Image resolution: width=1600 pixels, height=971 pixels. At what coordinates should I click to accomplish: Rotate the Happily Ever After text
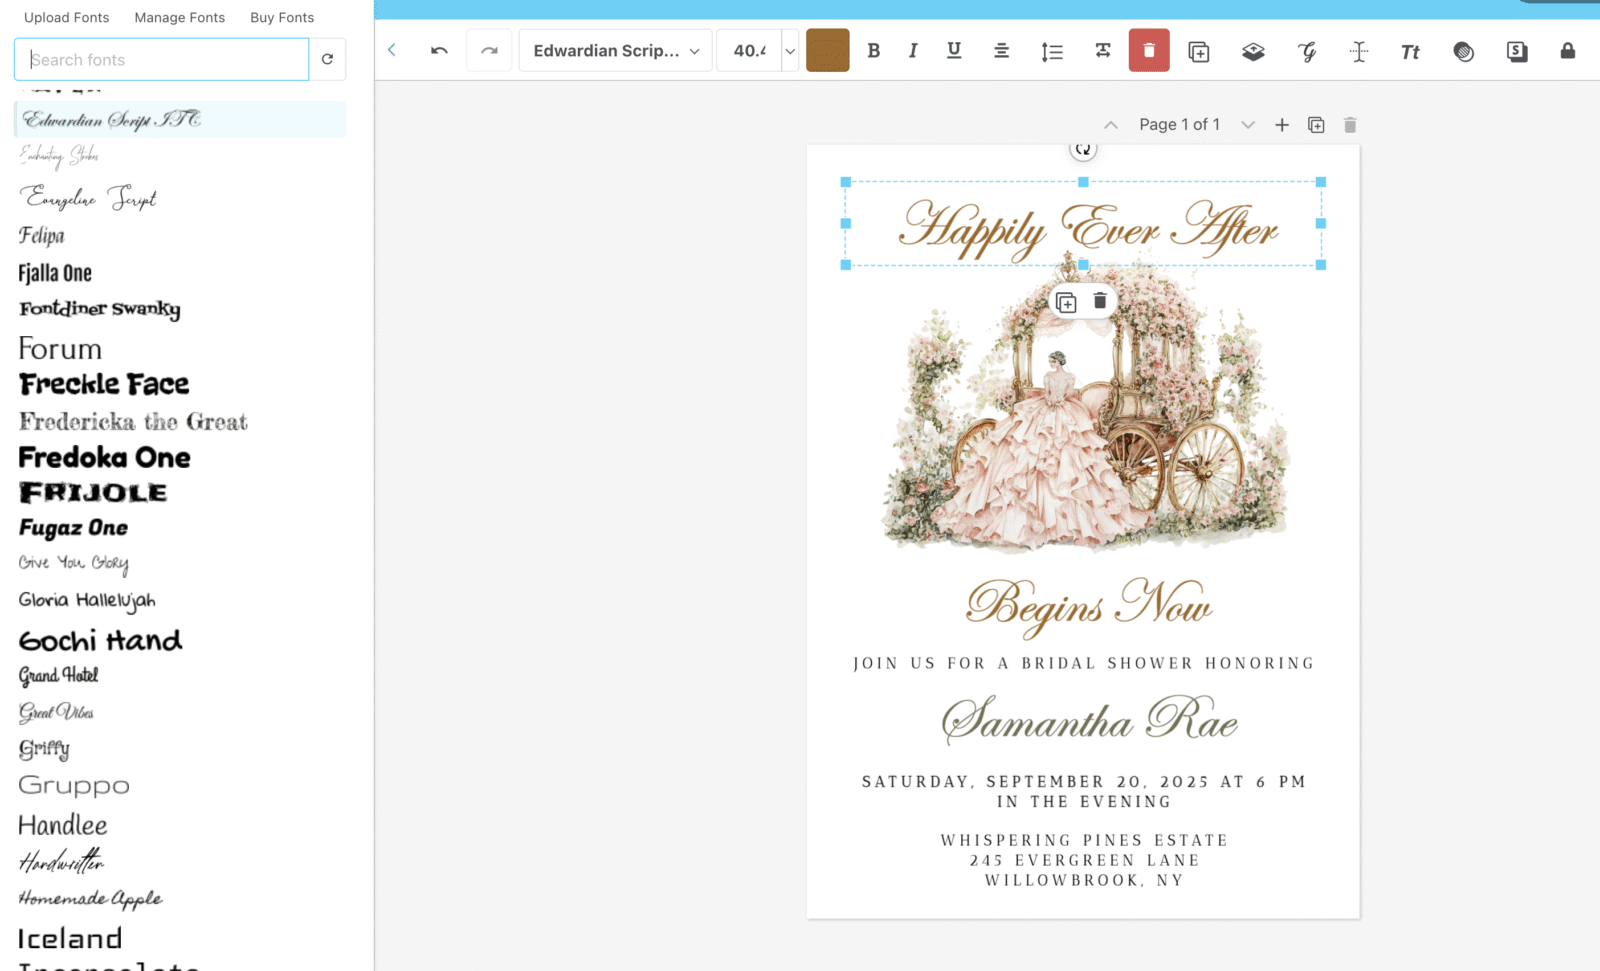tap(1083, 148)
